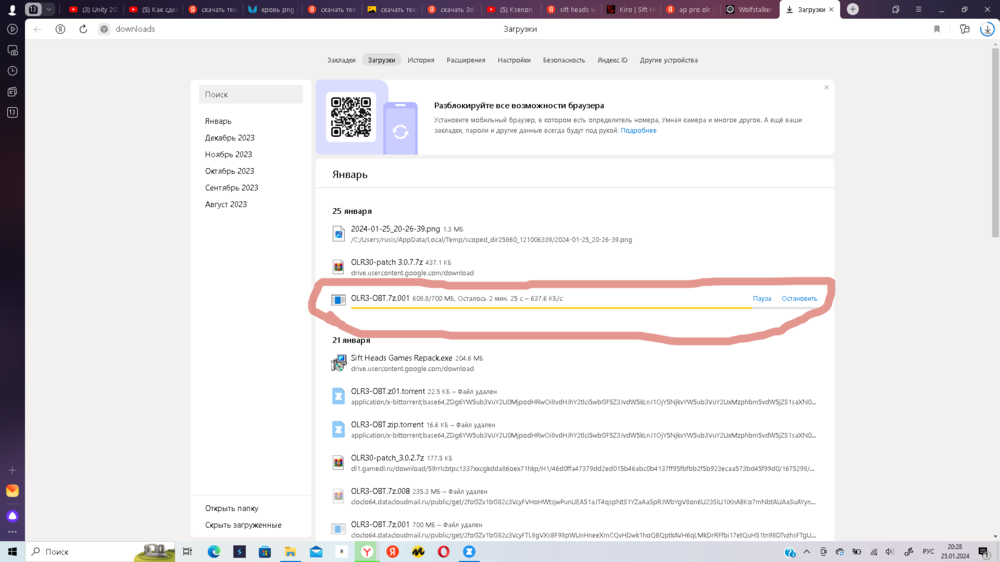Switch to the Расширения tab
This screenshot has width=1000, height=562.
click(466, 60)
